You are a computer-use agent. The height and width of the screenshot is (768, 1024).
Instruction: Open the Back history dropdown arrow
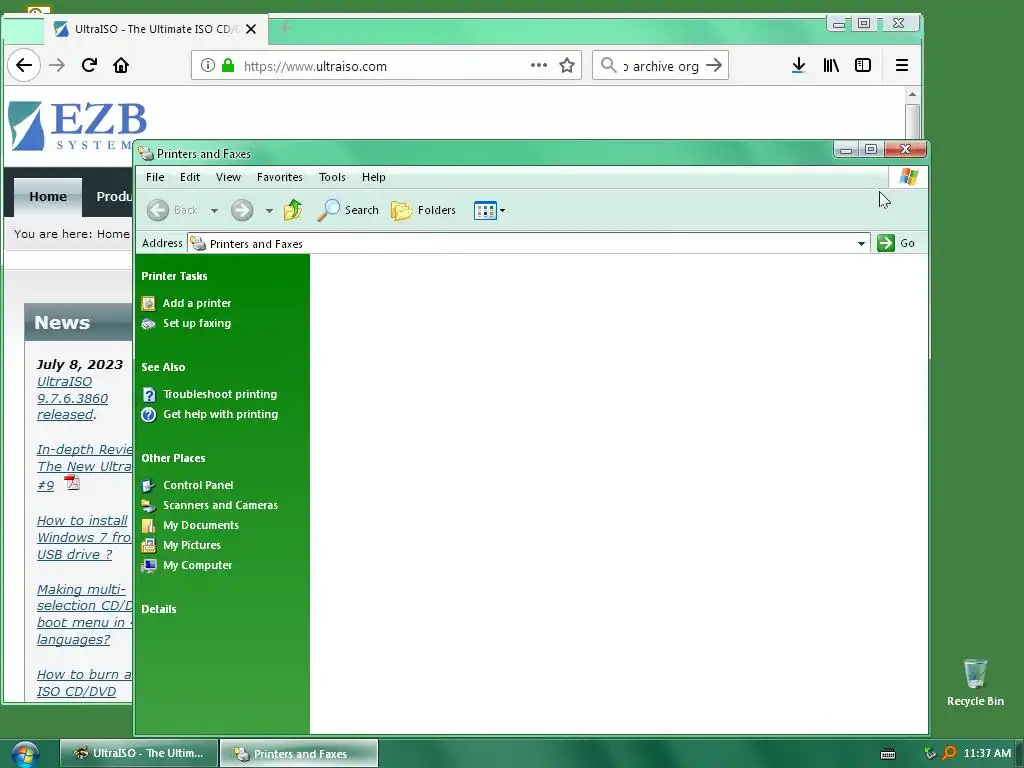click(x=214, y=211)
